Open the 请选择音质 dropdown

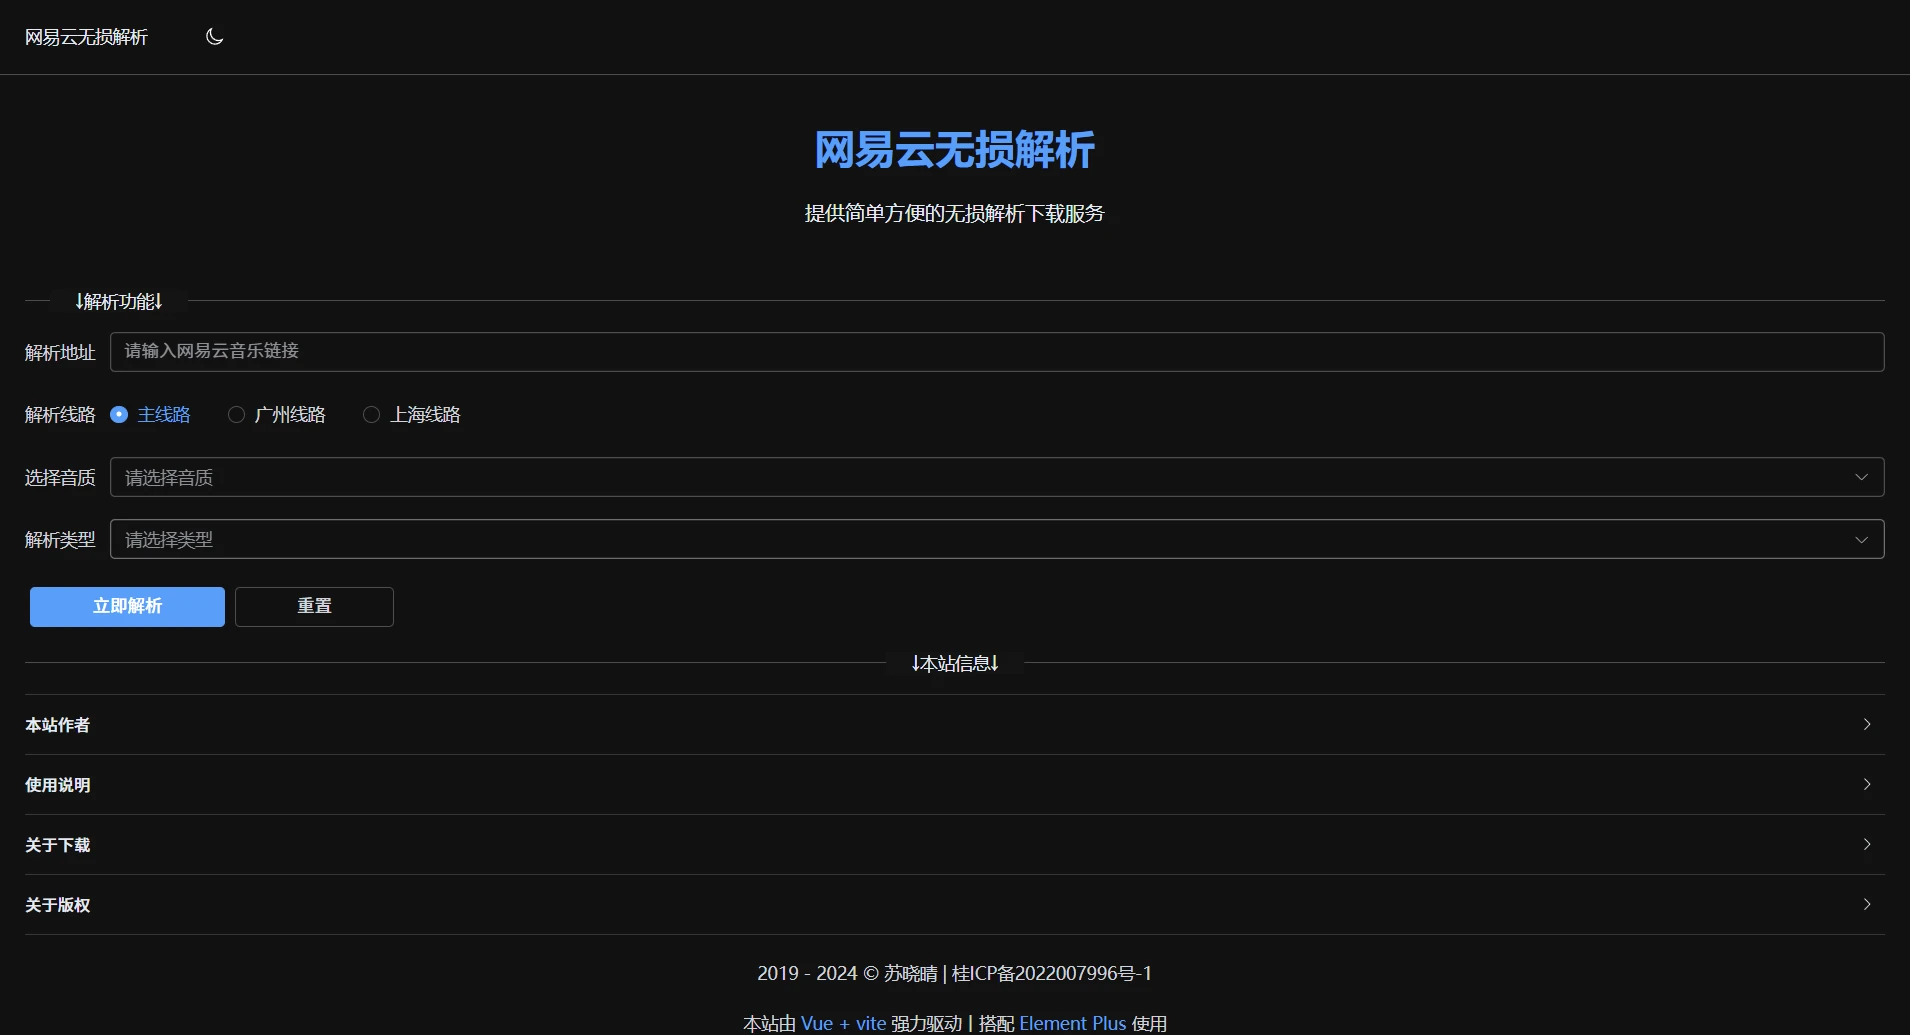coord(997,477)
